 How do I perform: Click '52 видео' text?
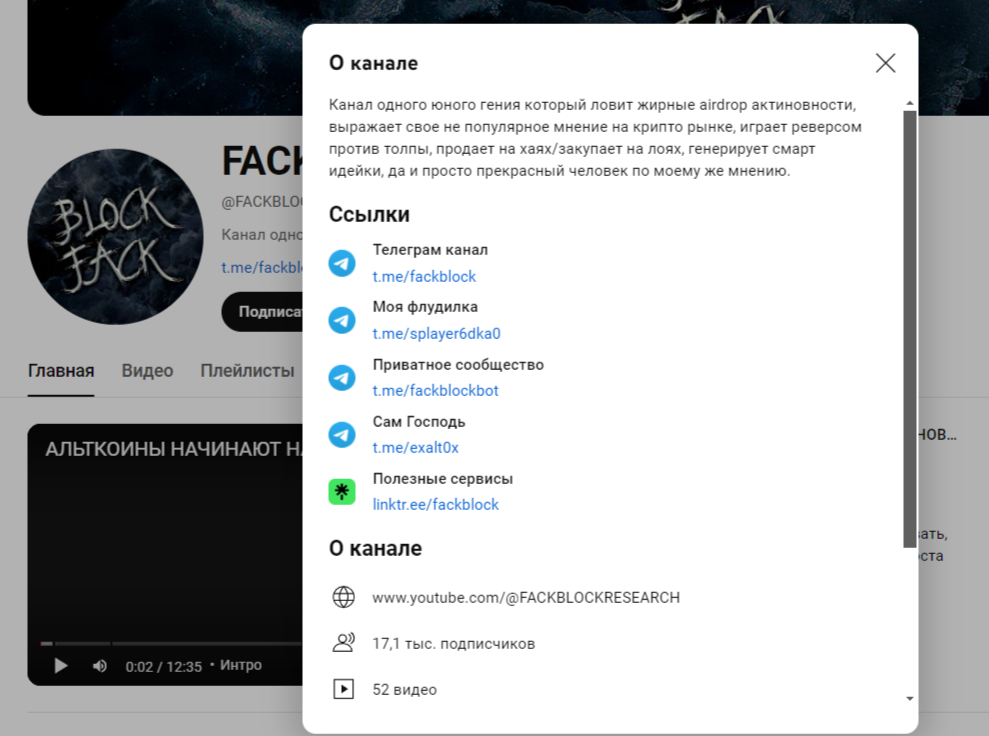coord(404,689)
